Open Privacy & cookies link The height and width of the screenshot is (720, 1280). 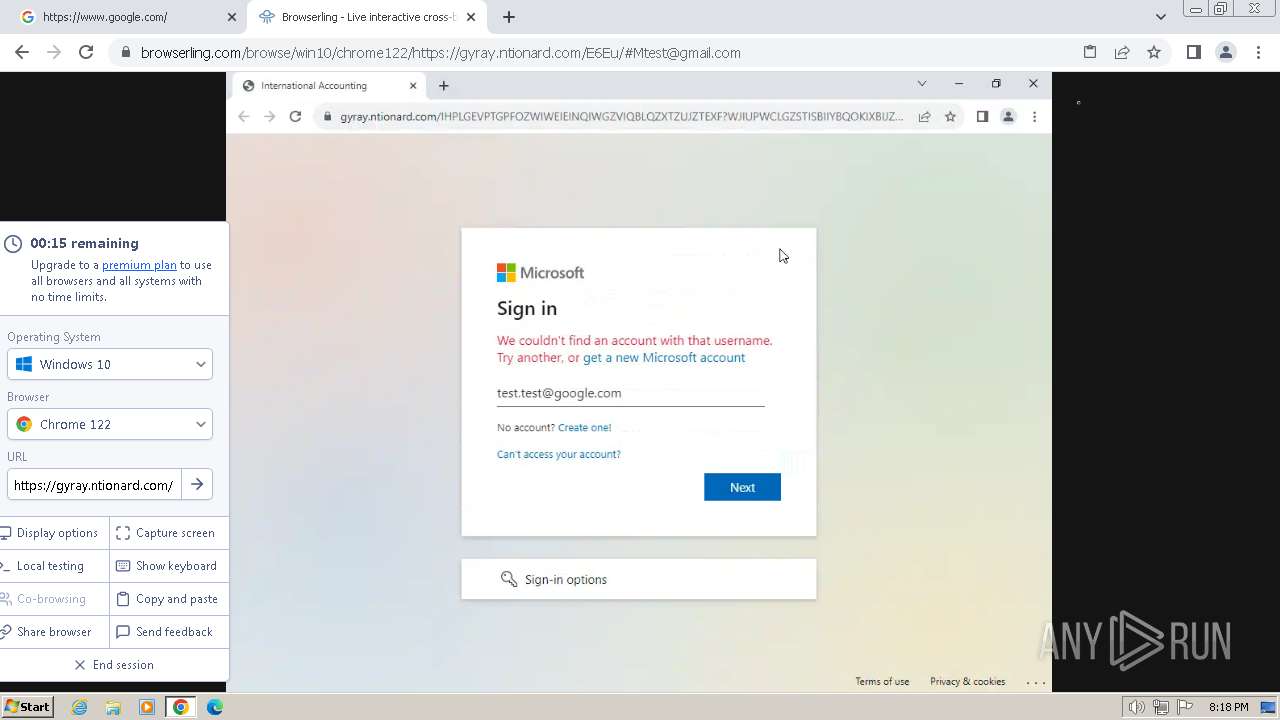coord(967,682)
